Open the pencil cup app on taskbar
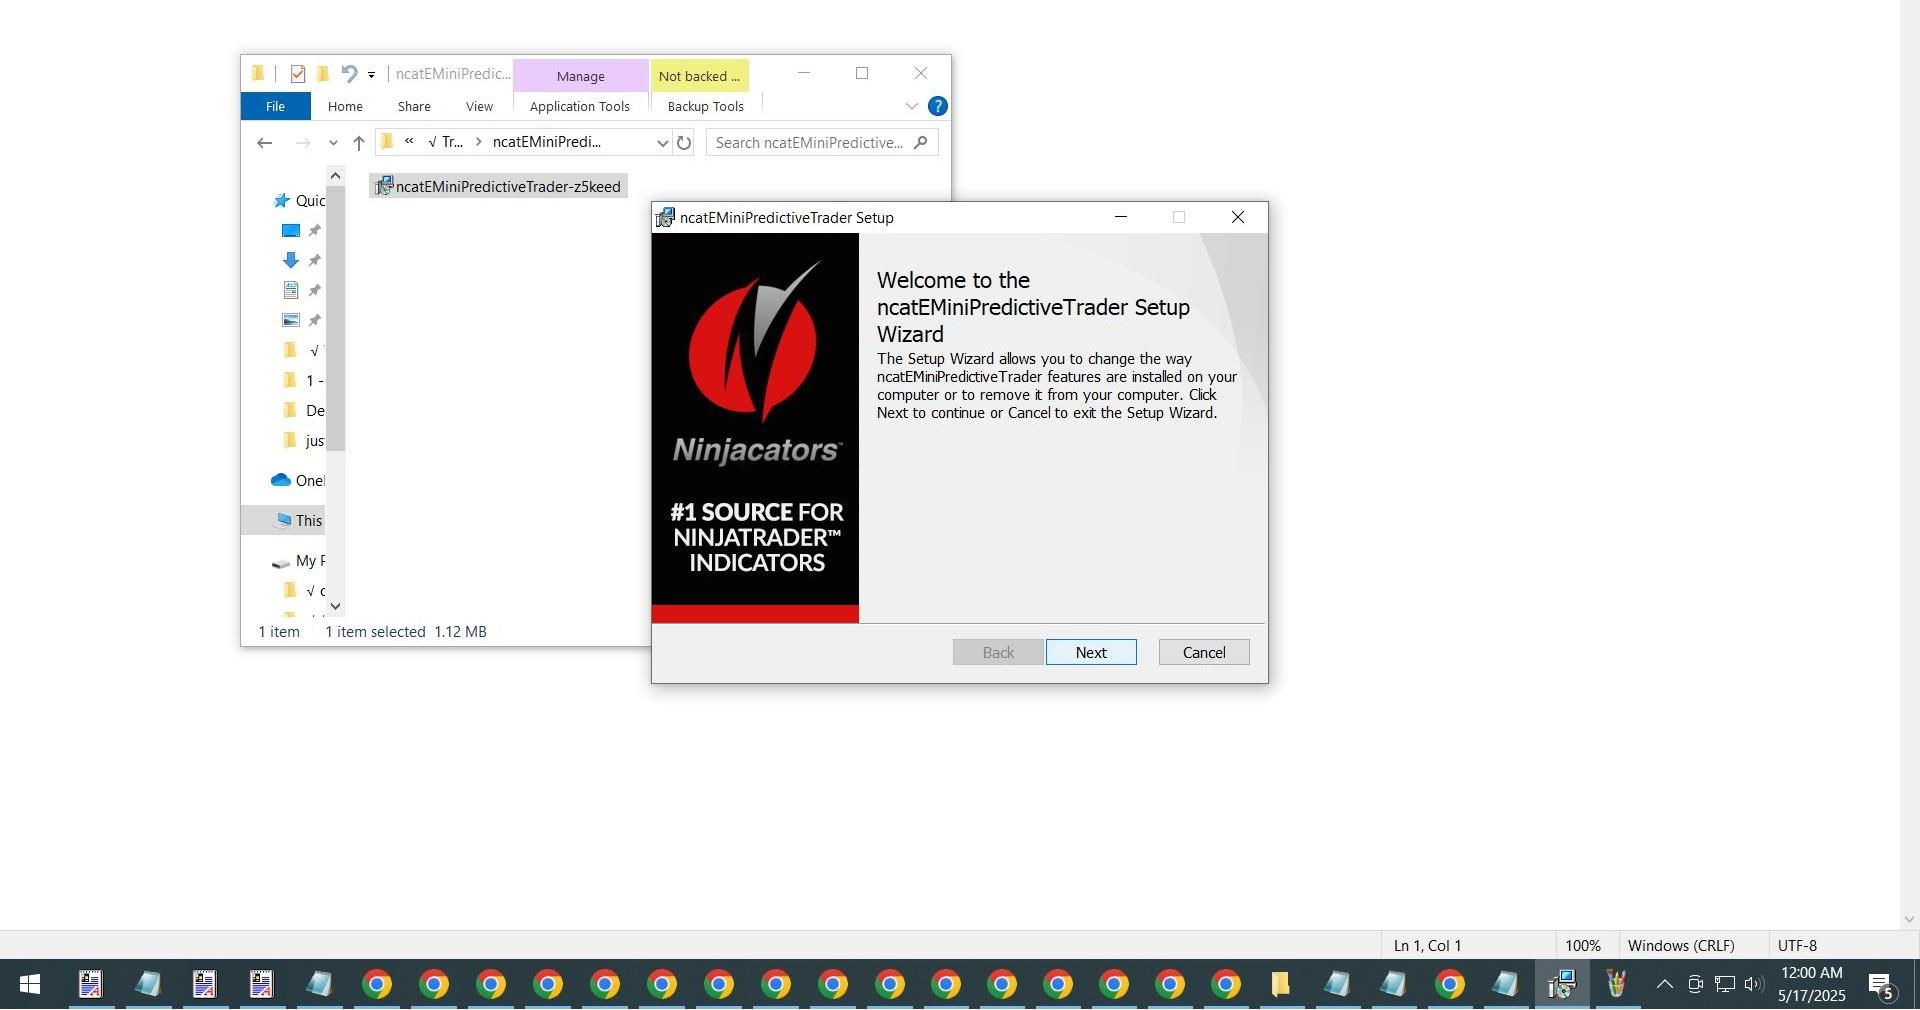 click(x=1616, y=985)
